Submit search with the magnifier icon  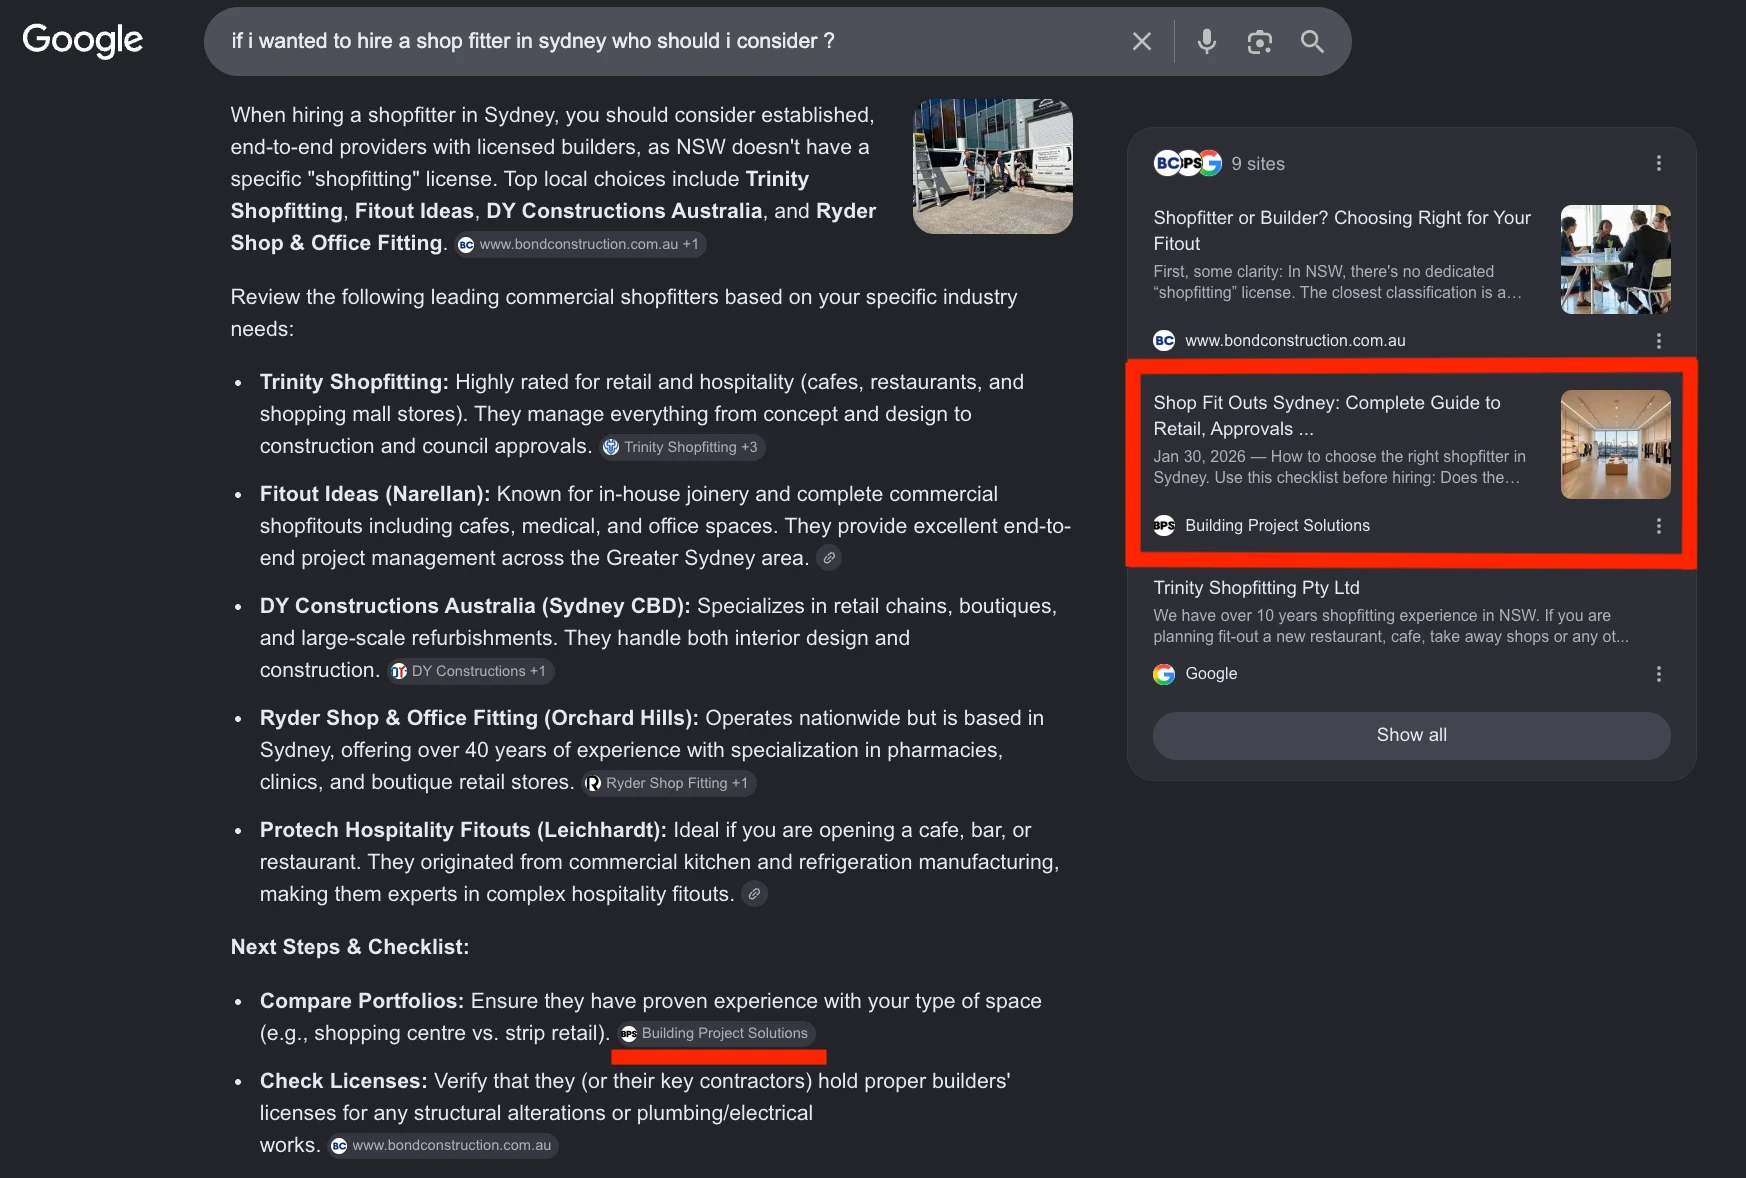click(1312, 41)
